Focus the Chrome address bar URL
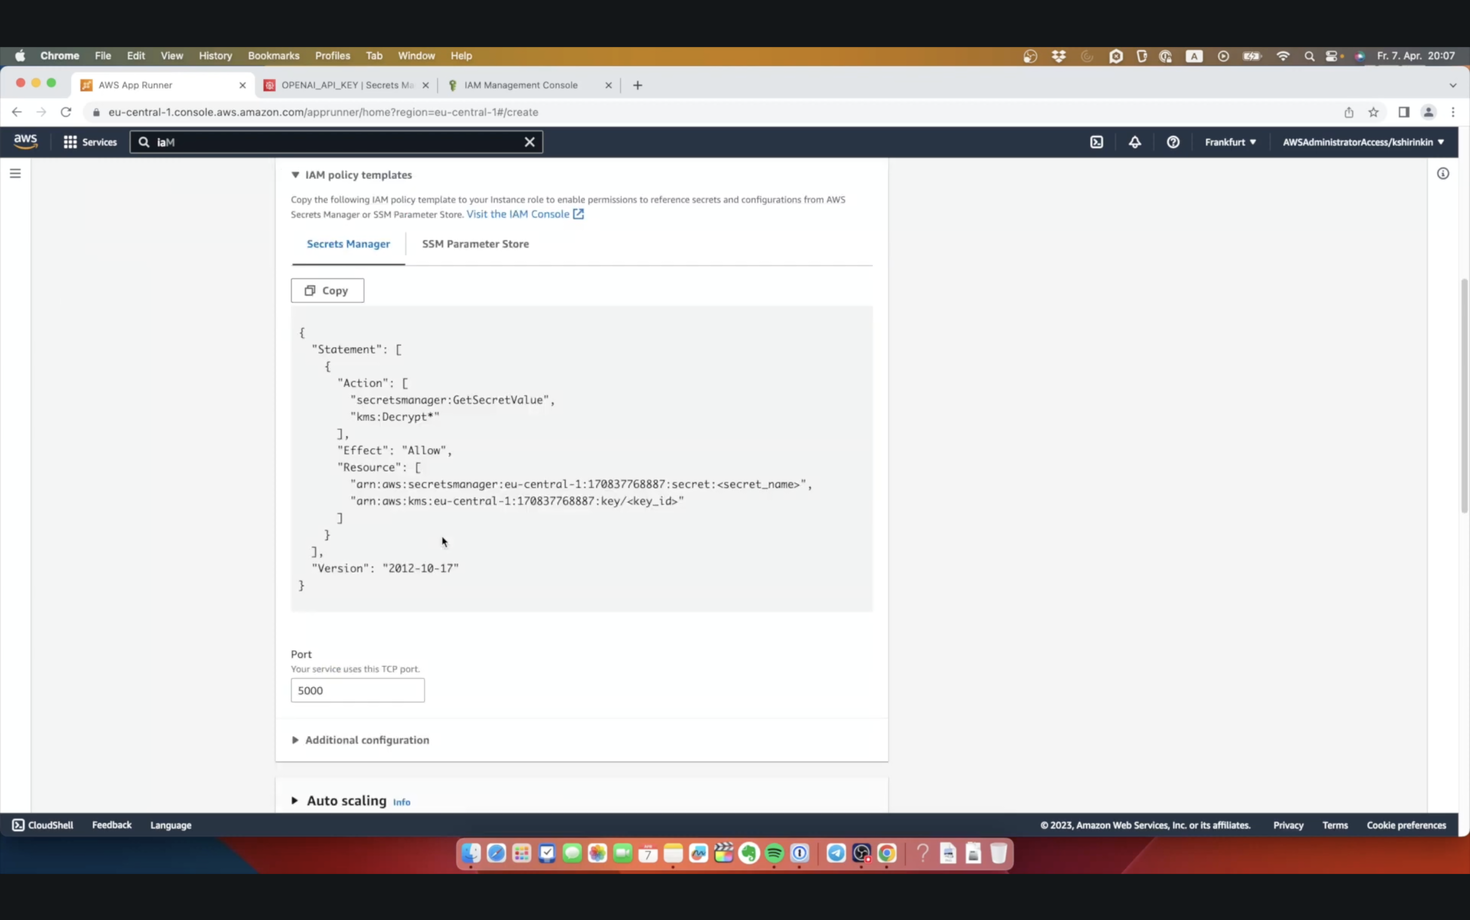This screenshot has height=920, width=1470. click(x=323, y=112)
